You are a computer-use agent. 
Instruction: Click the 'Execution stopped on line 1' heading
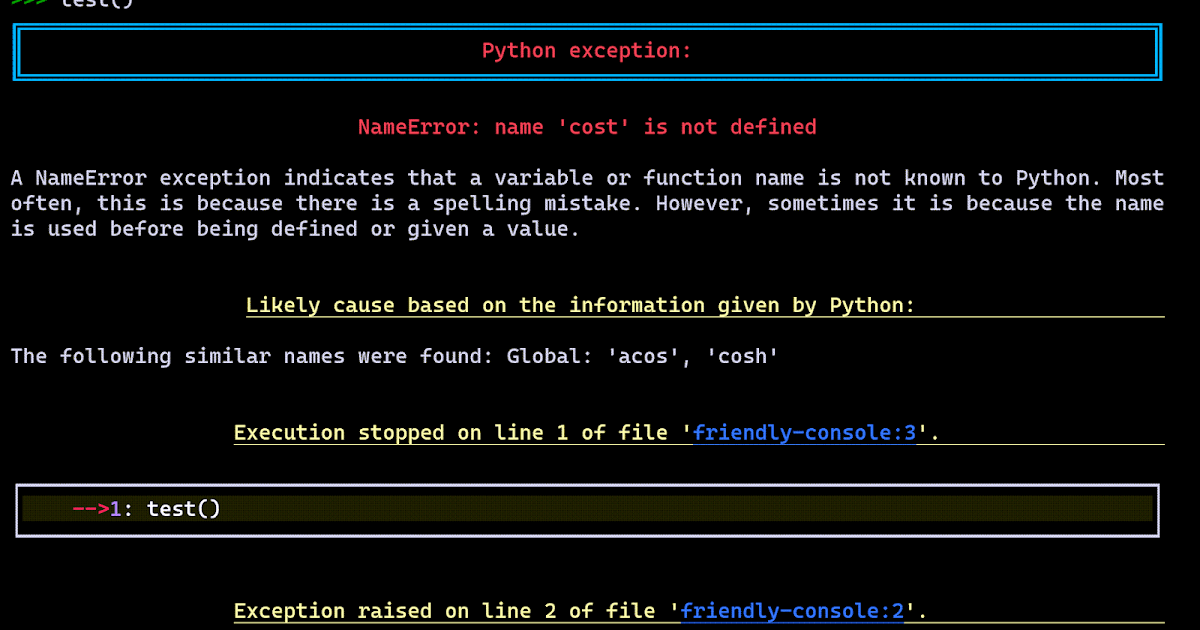(450, 432)
